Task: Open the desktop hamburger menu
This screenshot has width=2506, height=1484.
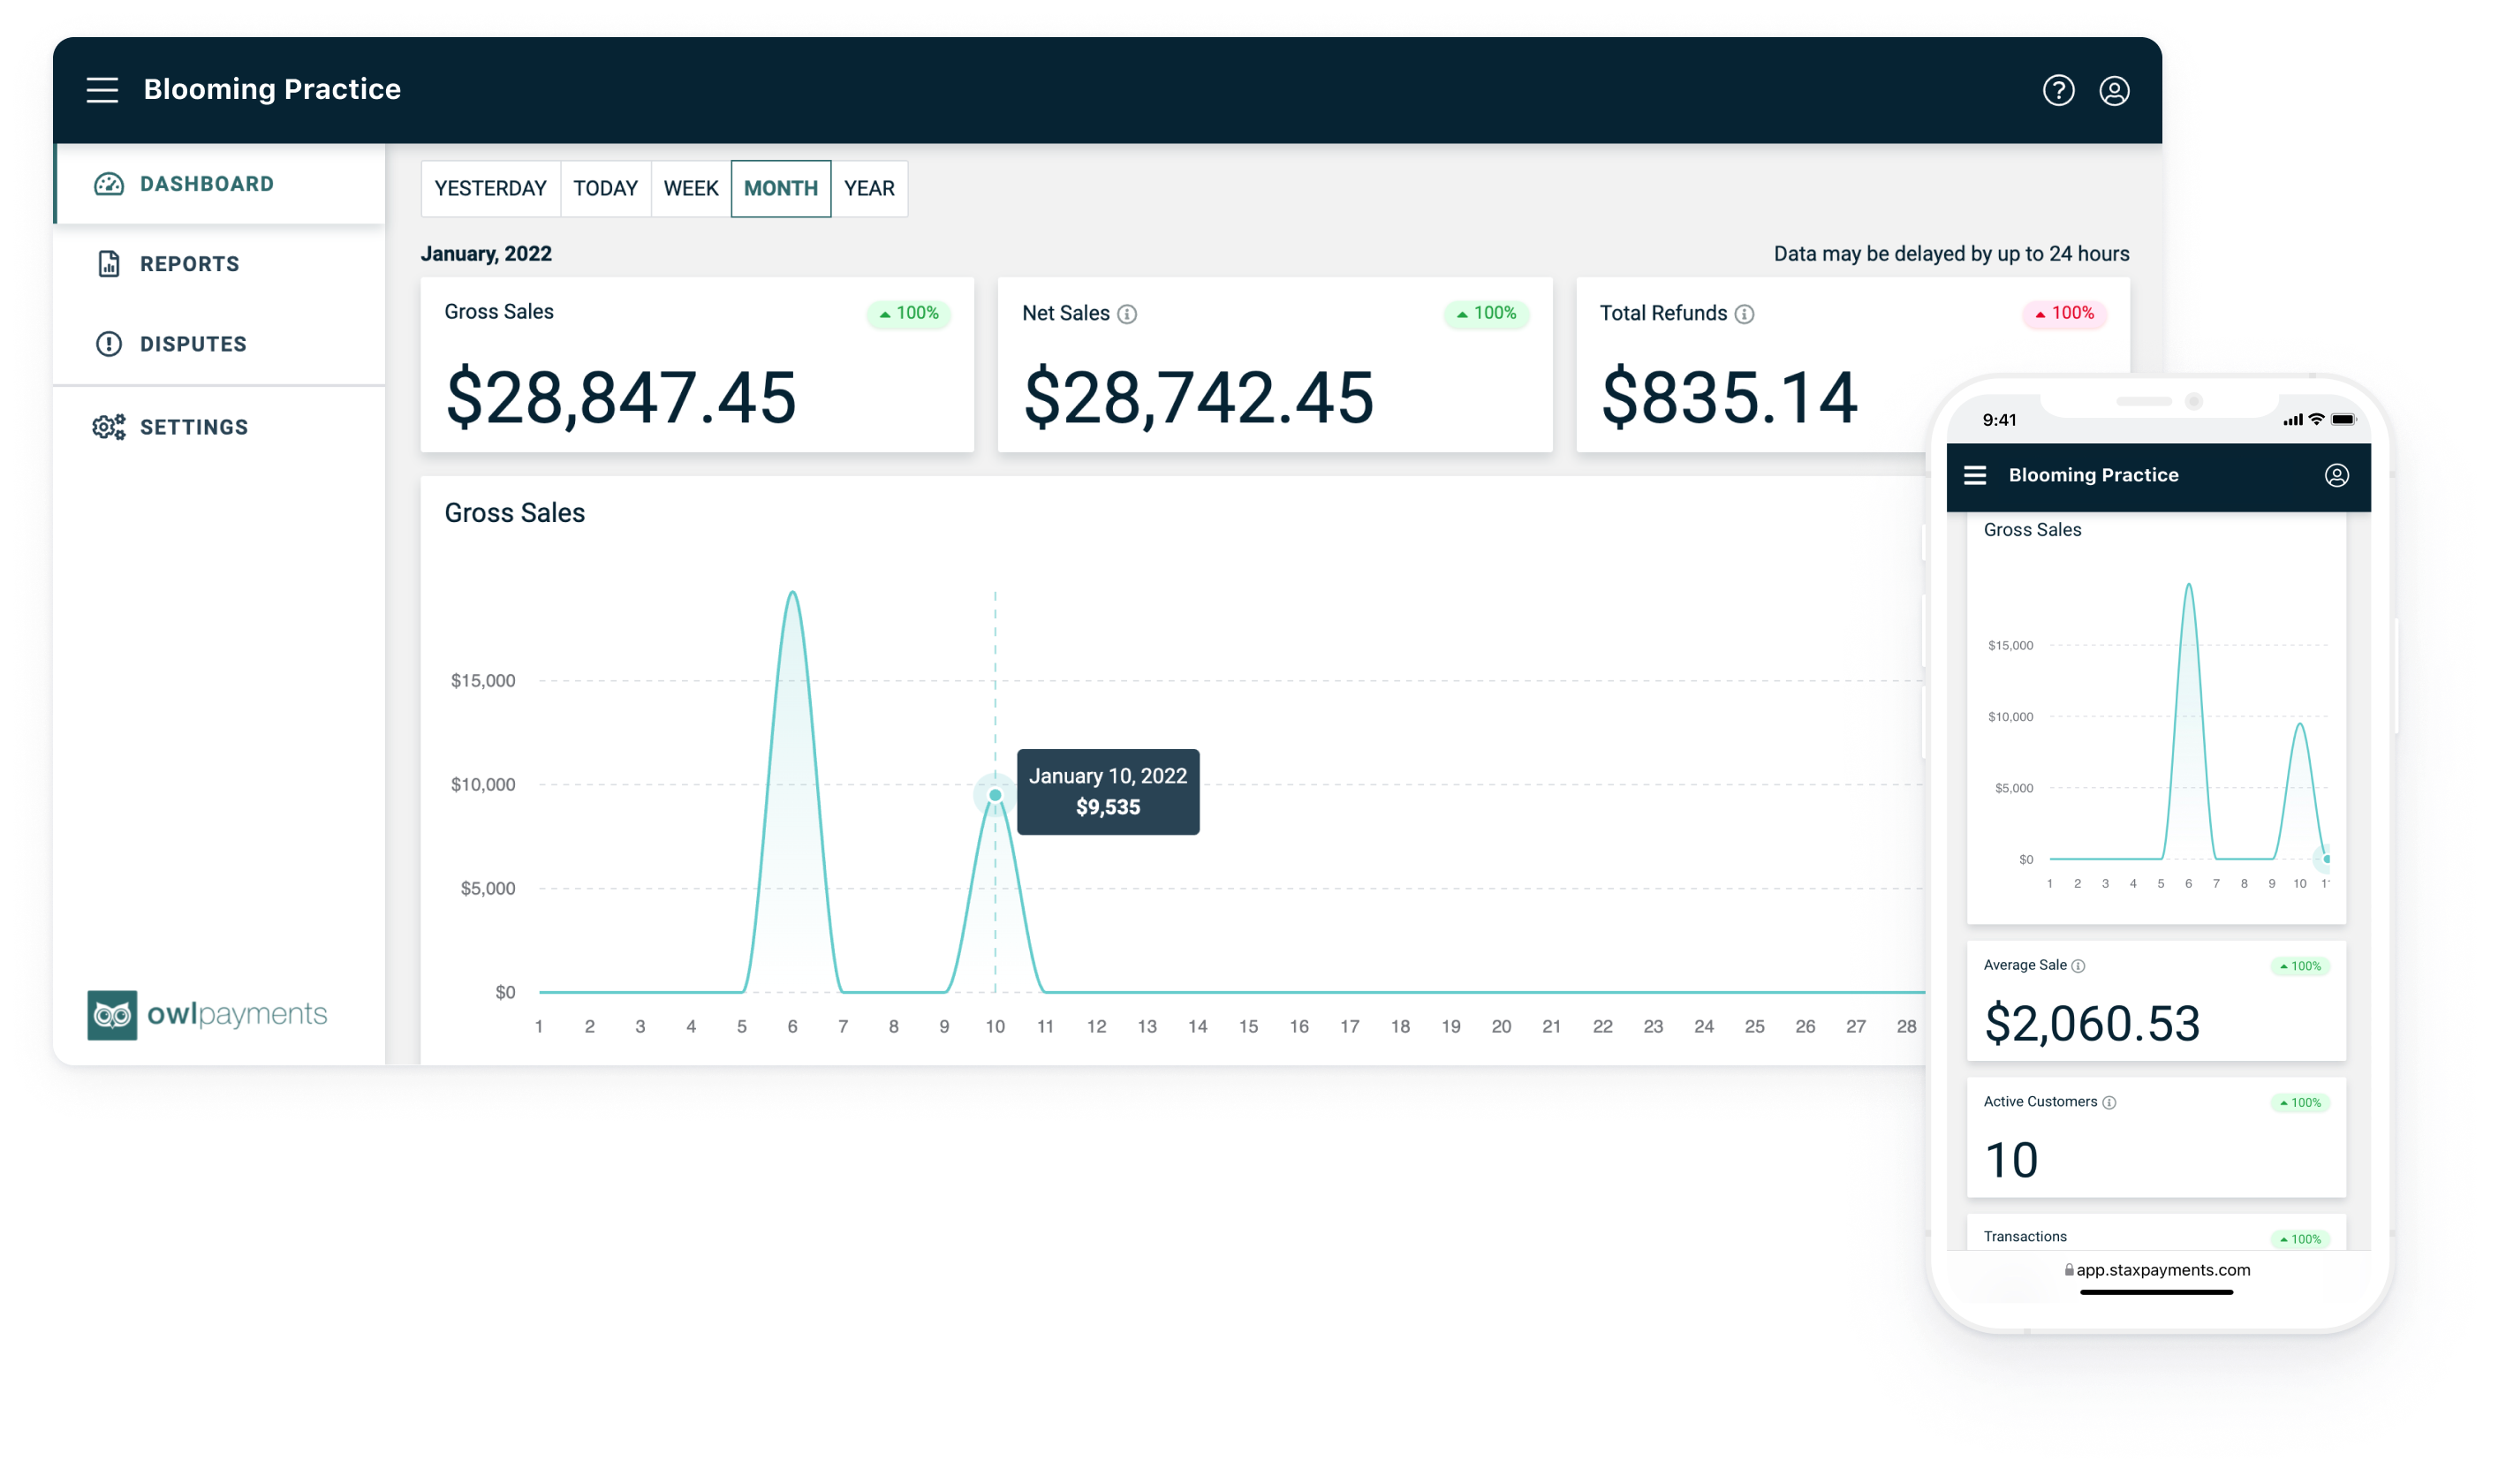Action: (102, 90)
